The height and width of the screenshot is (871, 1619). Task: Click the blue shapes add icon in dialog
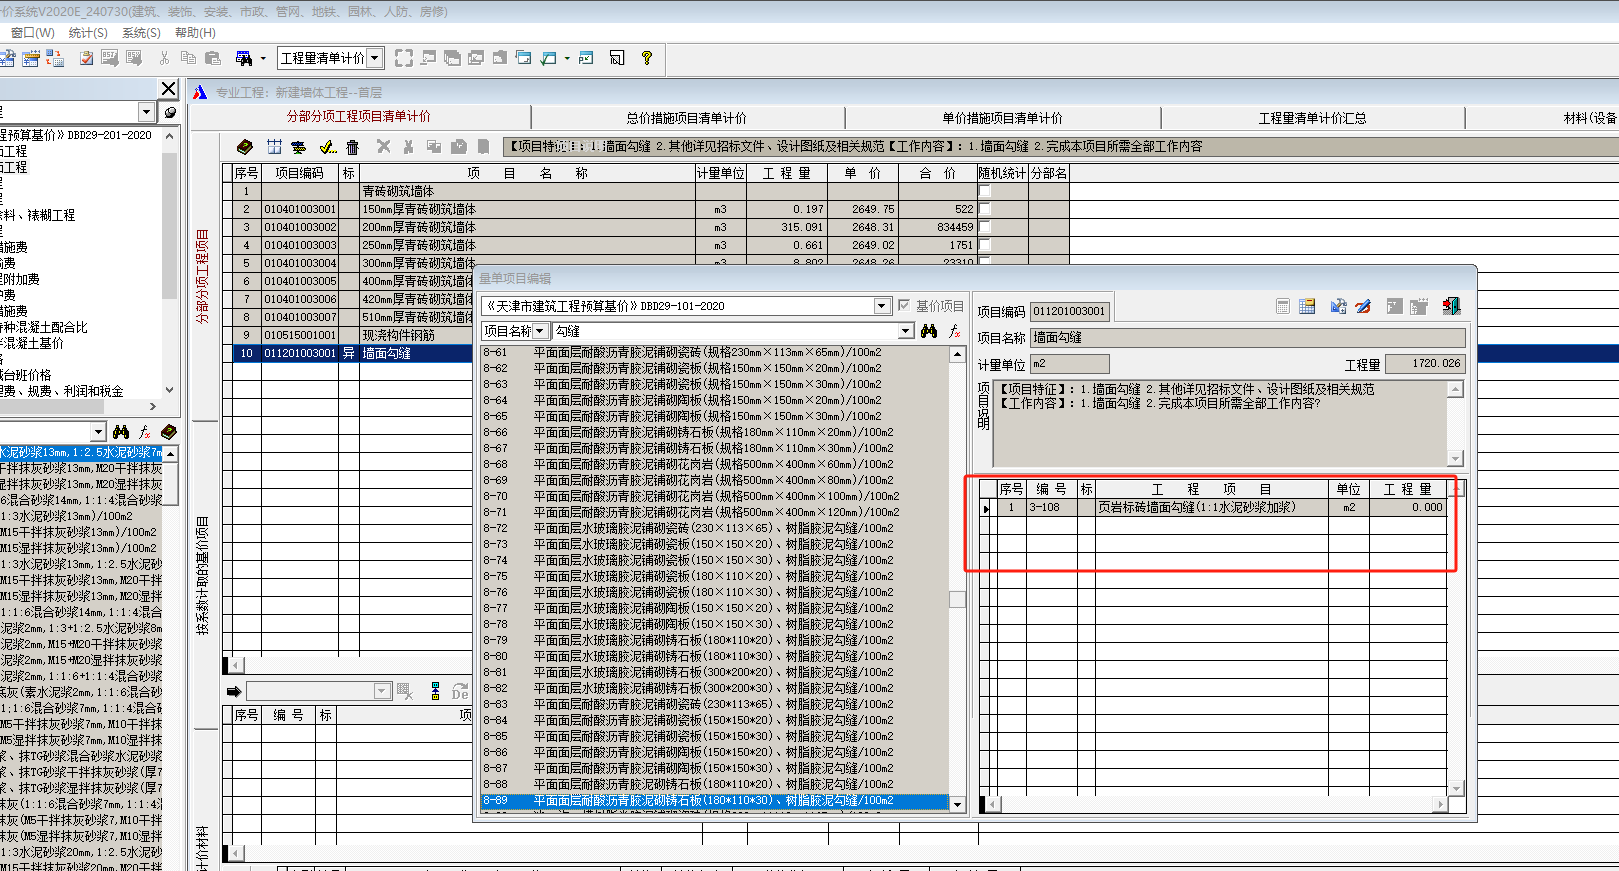1338,307
